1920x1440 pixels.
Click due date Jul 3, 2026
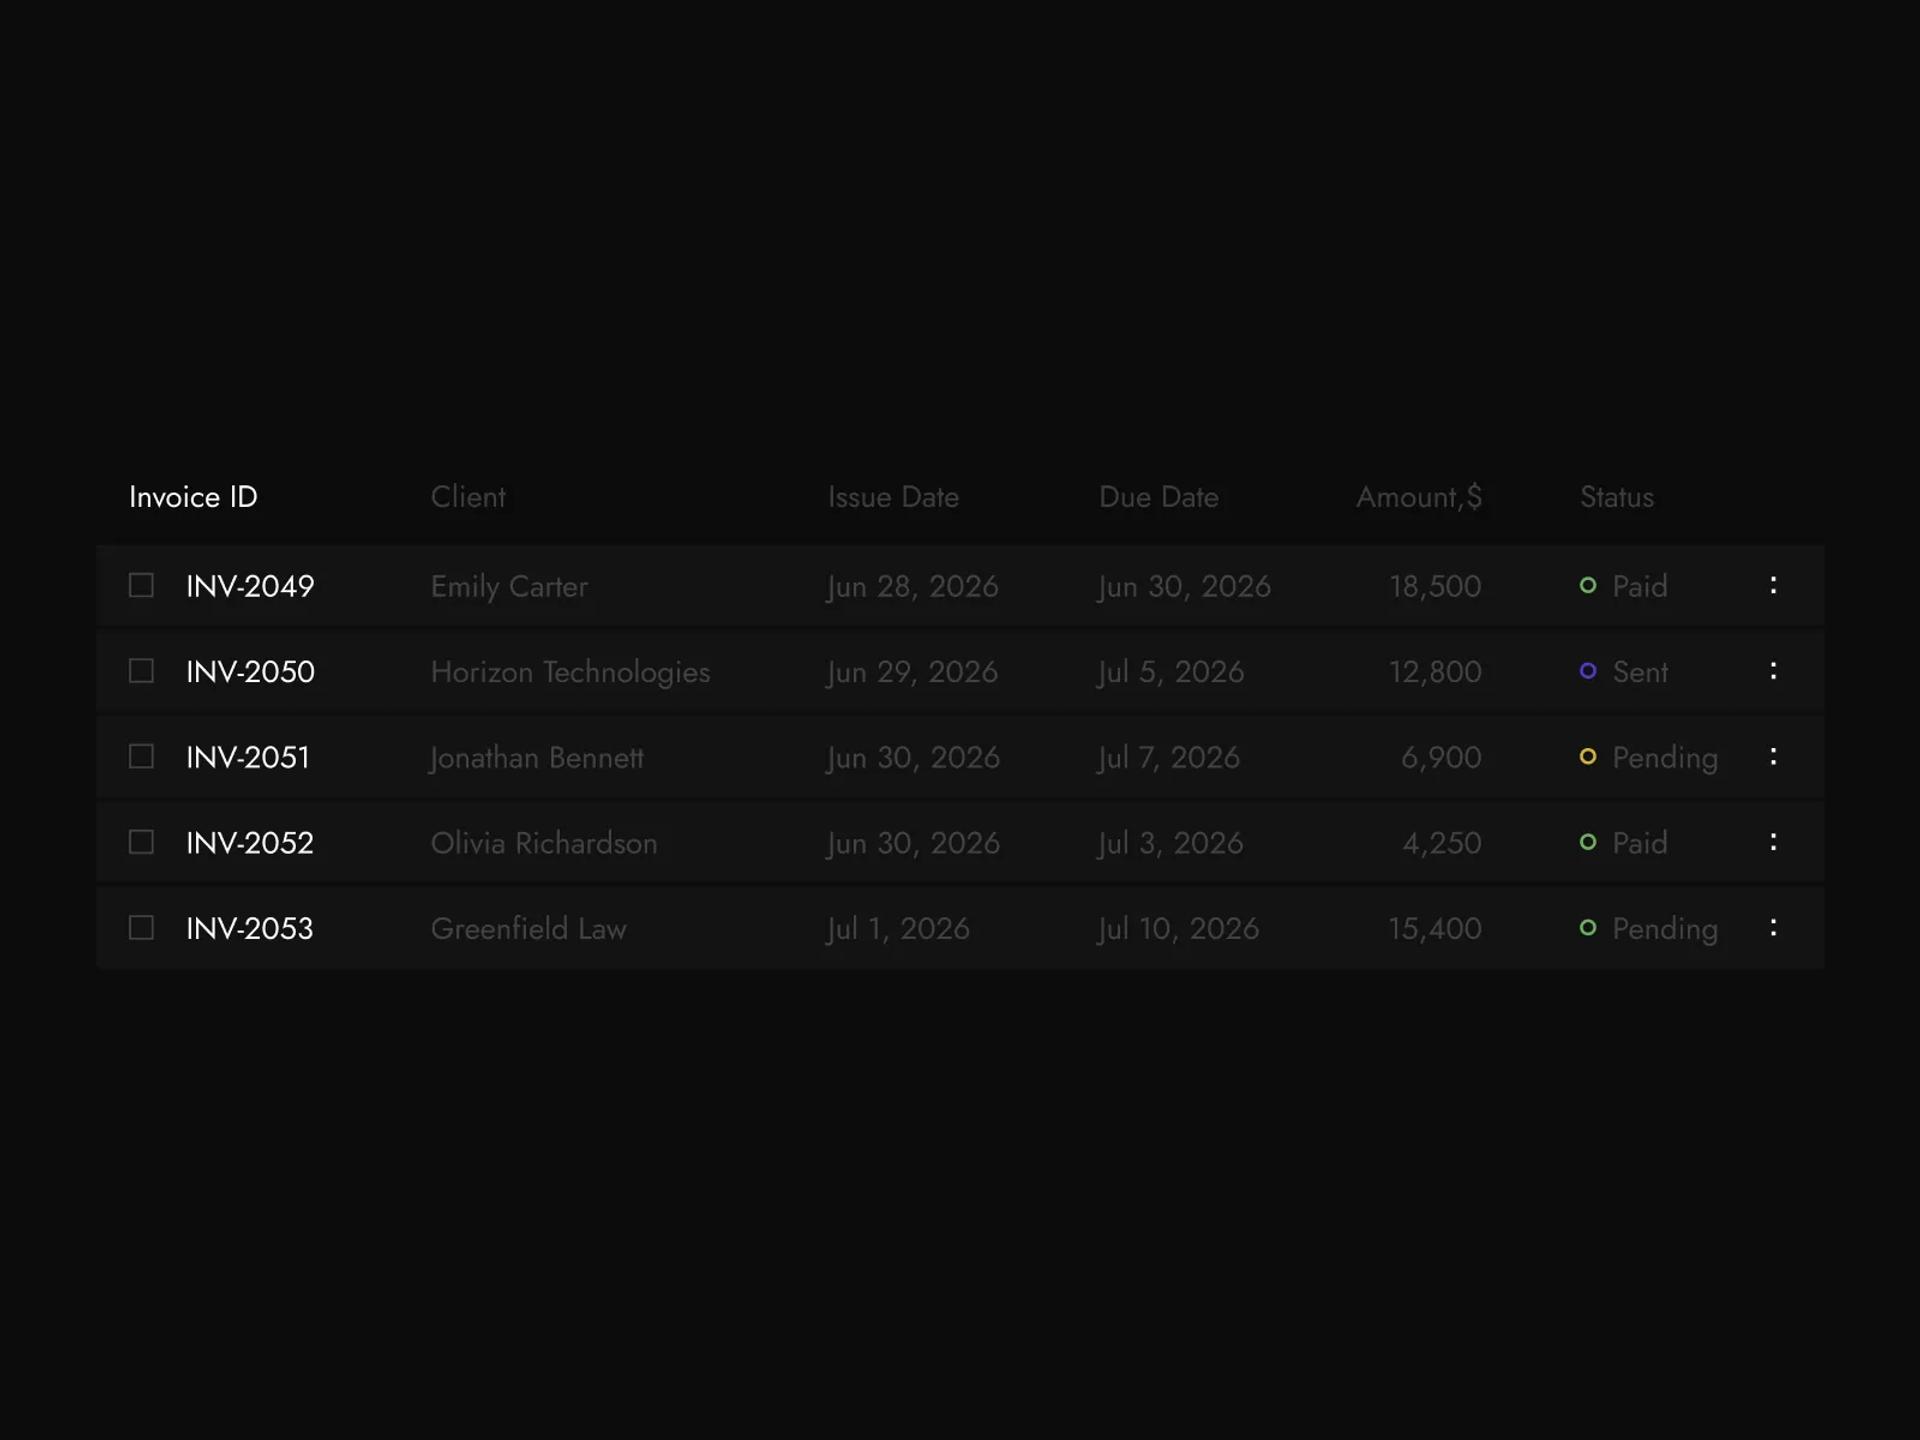[x=1170, y=844]
